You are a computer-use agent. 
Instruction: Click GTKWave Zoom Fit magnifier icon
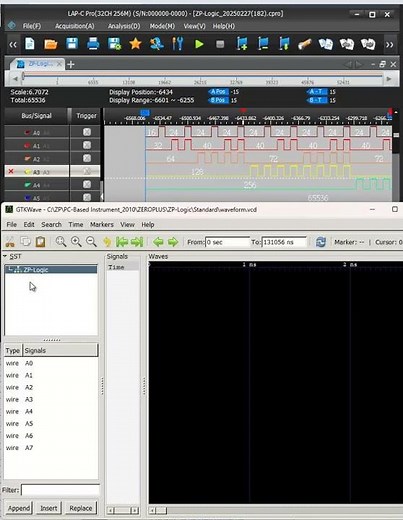61,242
